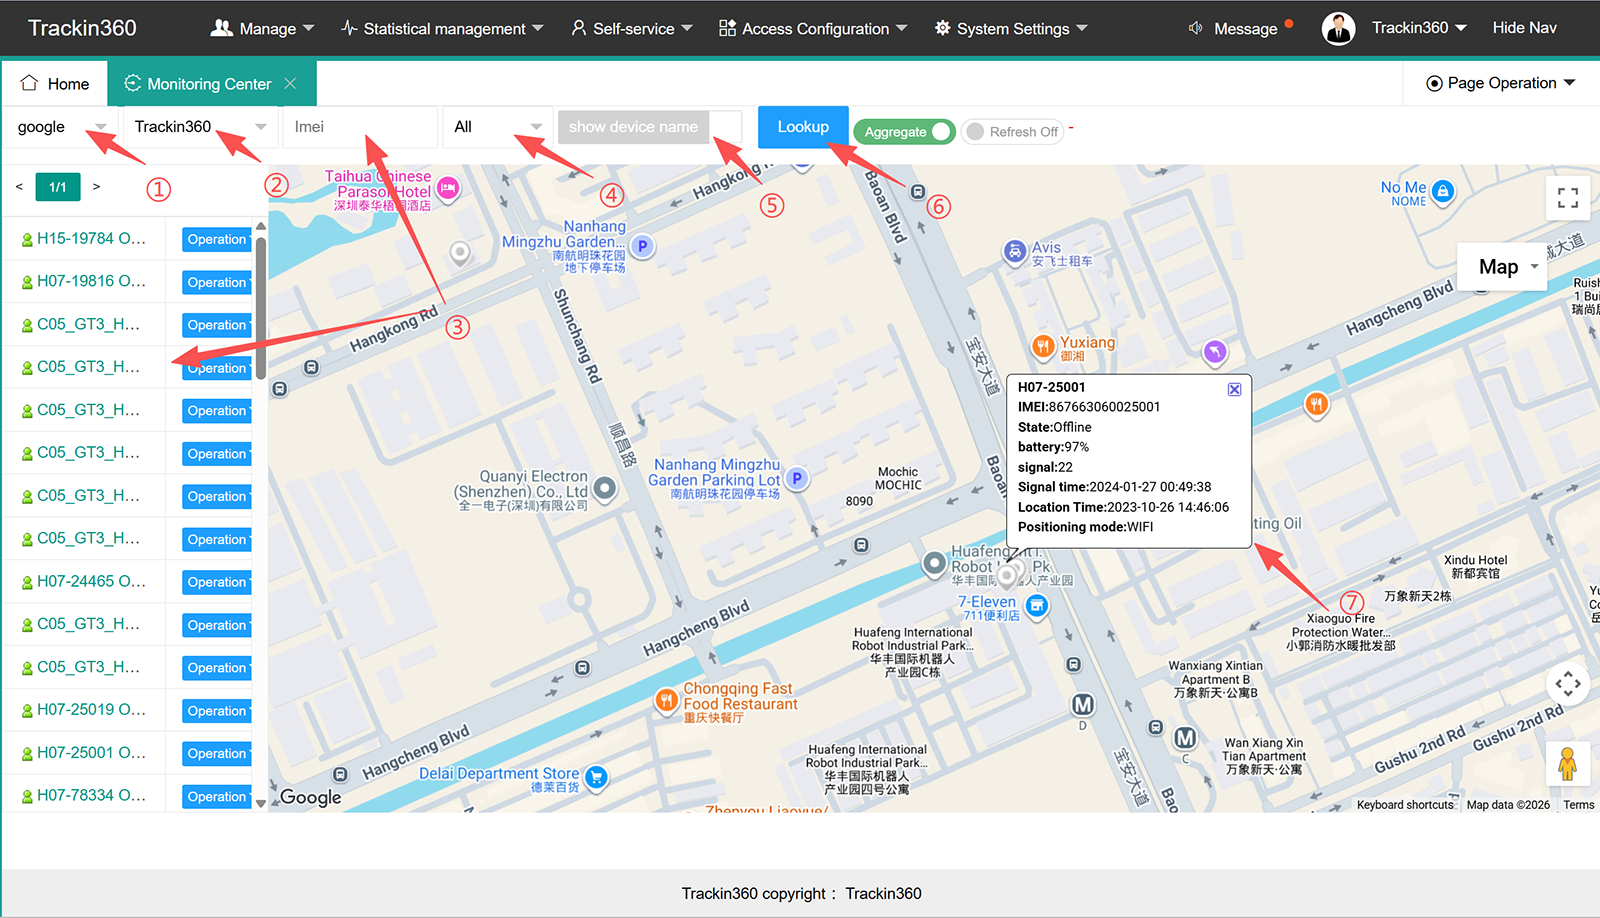
Task: Click the Huafeng Robot Industrial Park marker
Action: 934,564
